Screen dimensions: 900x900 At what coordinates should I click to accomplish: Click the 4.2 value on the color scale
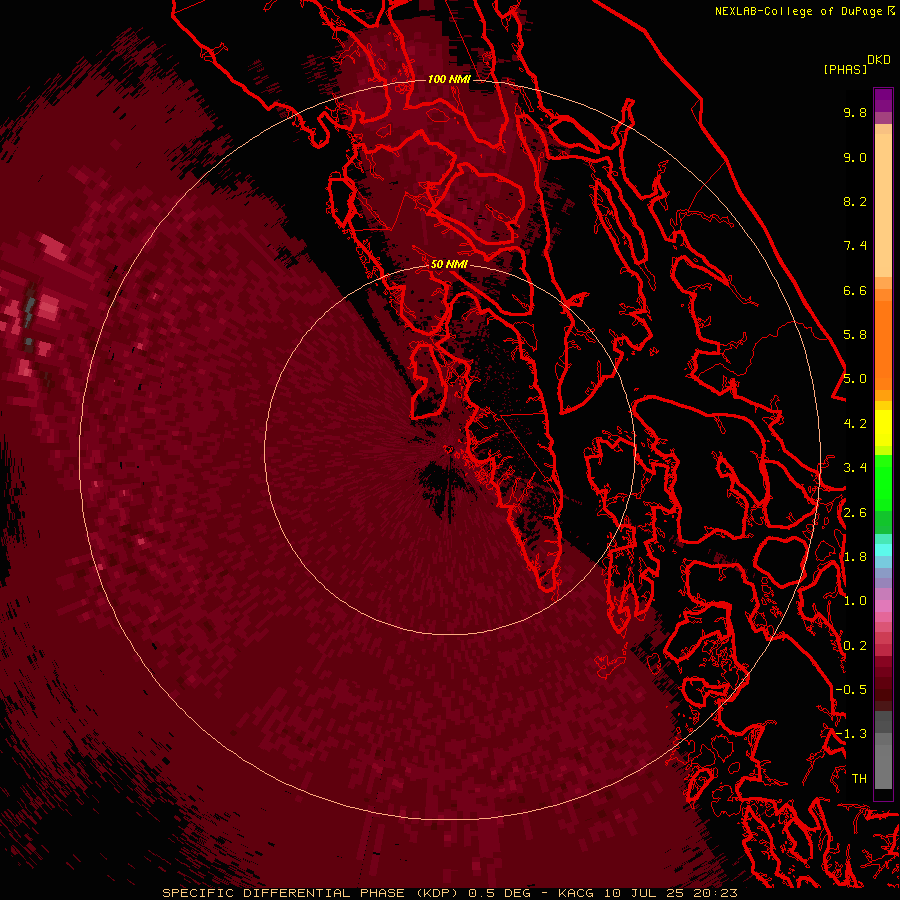(x=855, y=424)
